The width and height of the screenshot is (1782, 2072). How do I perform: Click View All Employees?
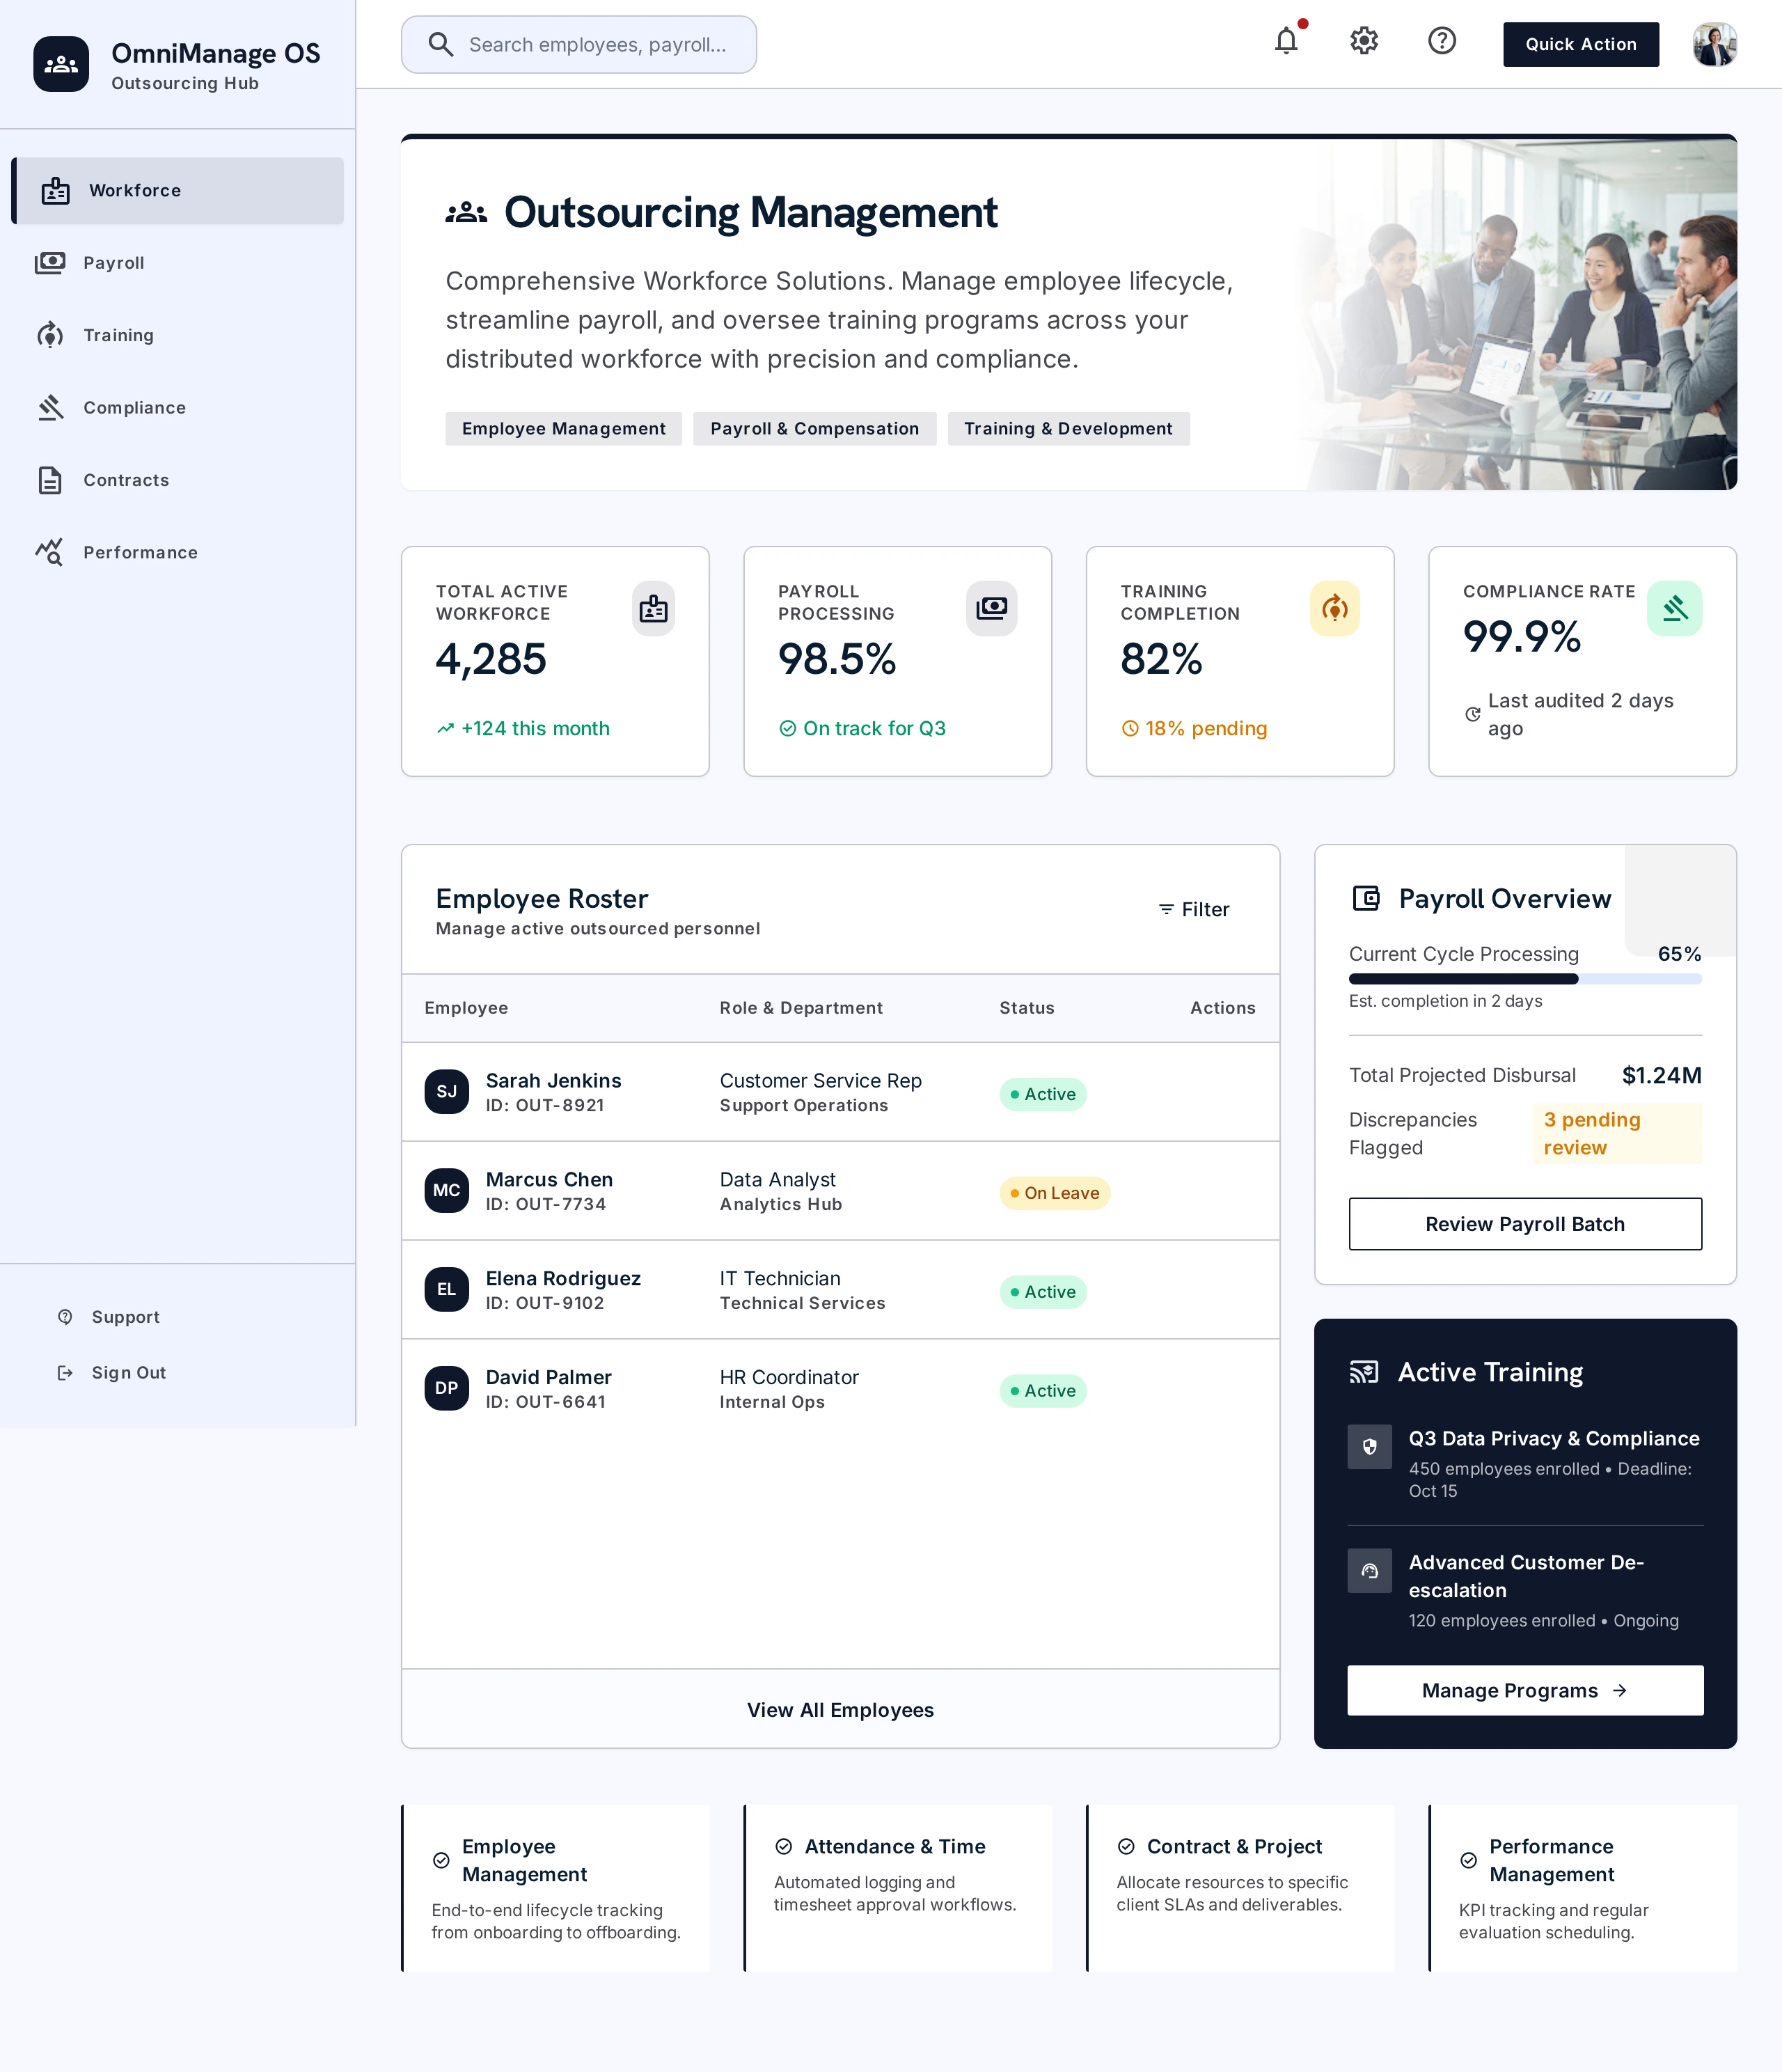pos(840,1710)
